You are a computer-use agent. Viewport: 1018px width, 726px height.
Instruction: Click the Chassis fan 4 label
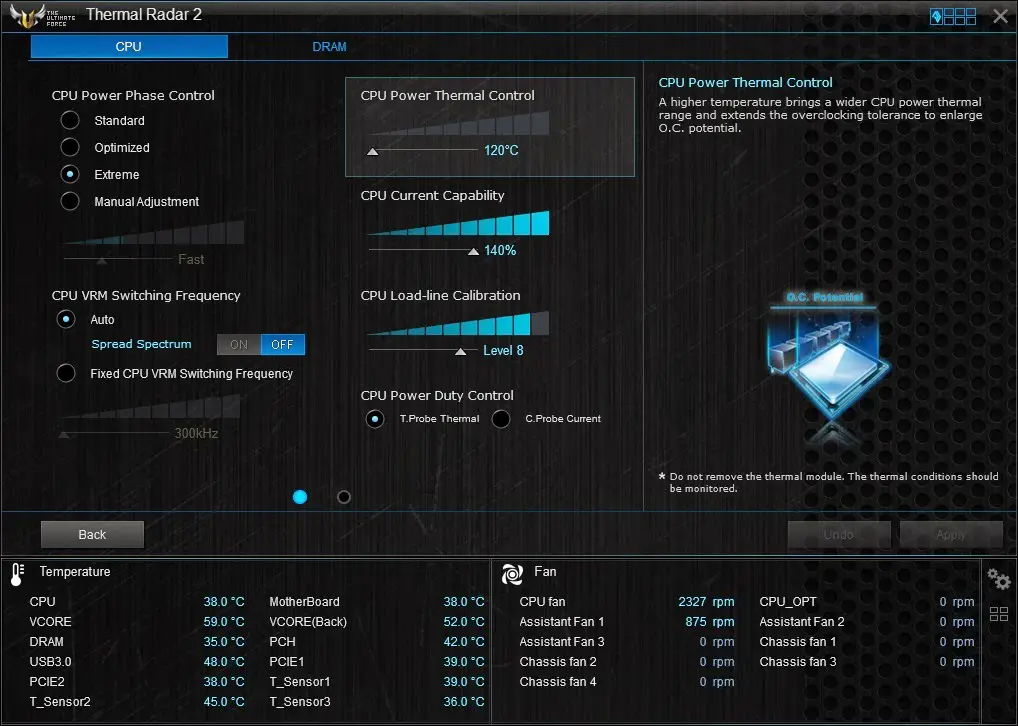click(x=558, y=682)
